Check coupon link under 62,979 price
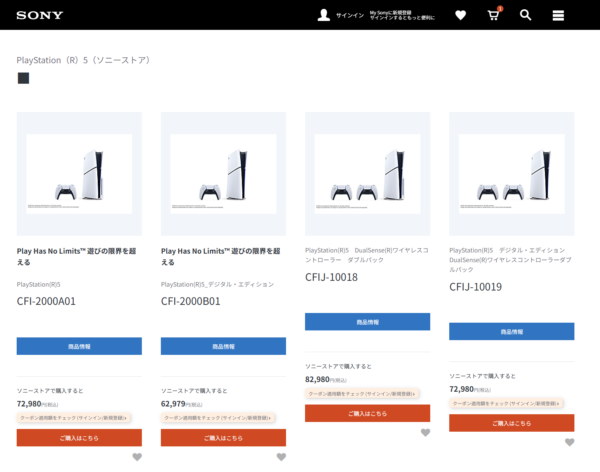 coord(218,418)
